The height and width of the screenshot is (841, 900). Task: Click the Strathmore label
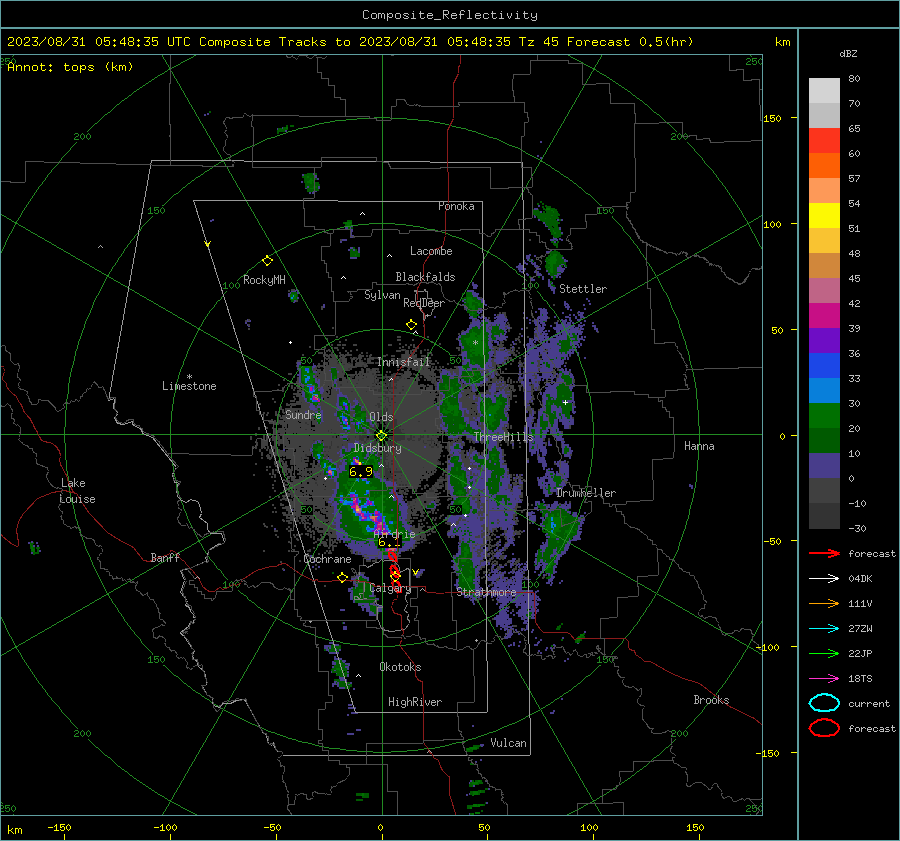(486, 592)
